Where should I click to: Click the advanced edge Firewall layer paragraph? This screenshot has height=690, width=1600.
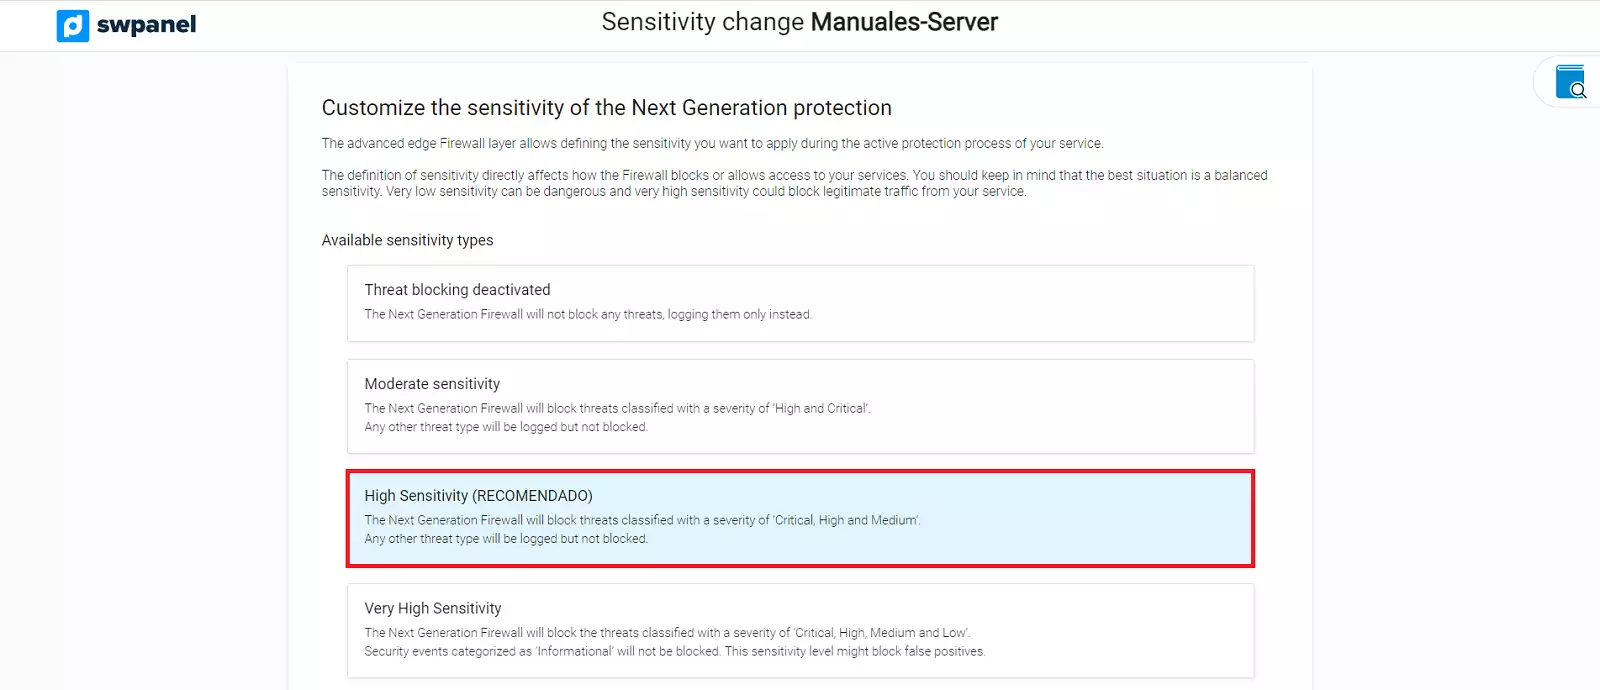[x=712, y=144]
